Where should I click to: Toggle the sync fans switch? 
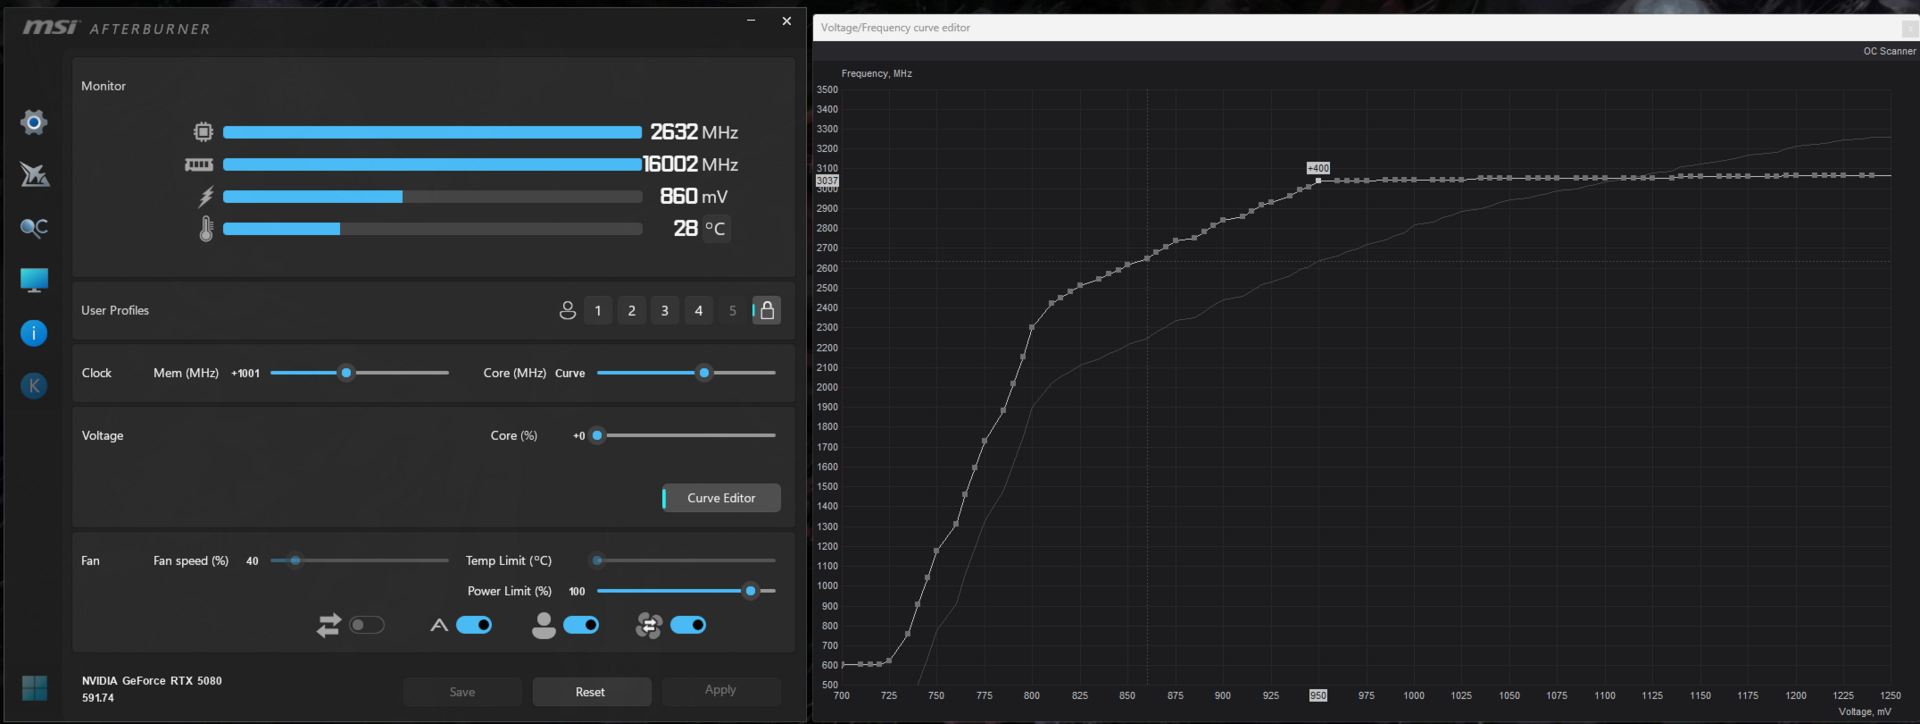click(x=688, y=625)
